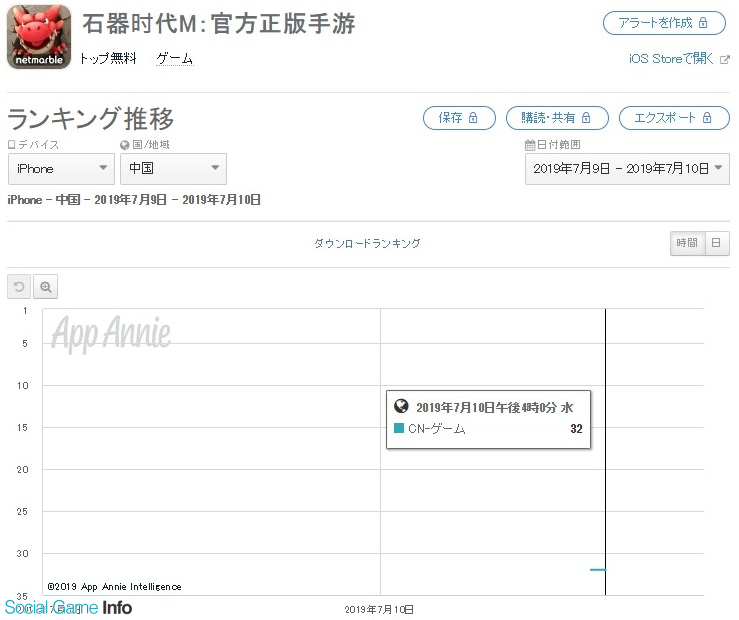Image resolution: width=739 pixels, height=620 pixels.
Task: Switch to the 時間 hourly view
Action: coord(687,243)
